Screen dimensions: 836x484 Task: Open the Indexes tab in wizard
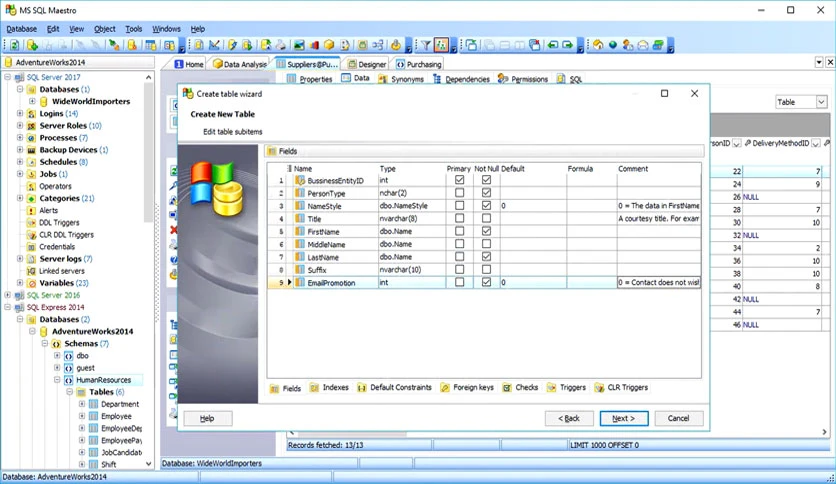(329, 388)
